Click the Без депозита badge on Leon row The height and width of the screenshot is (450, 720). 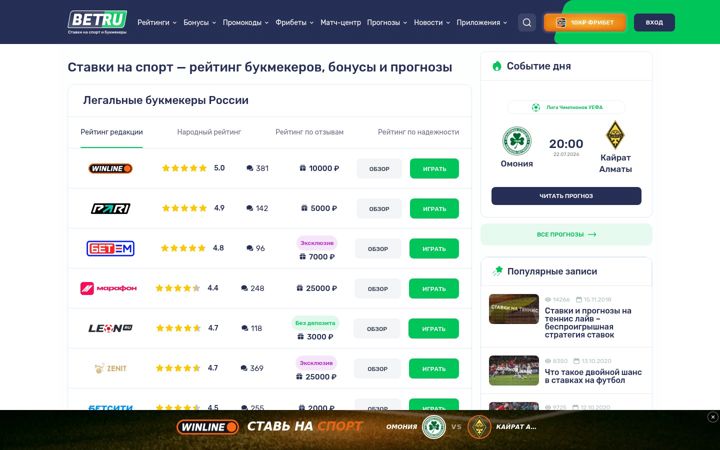pos(315,323)
